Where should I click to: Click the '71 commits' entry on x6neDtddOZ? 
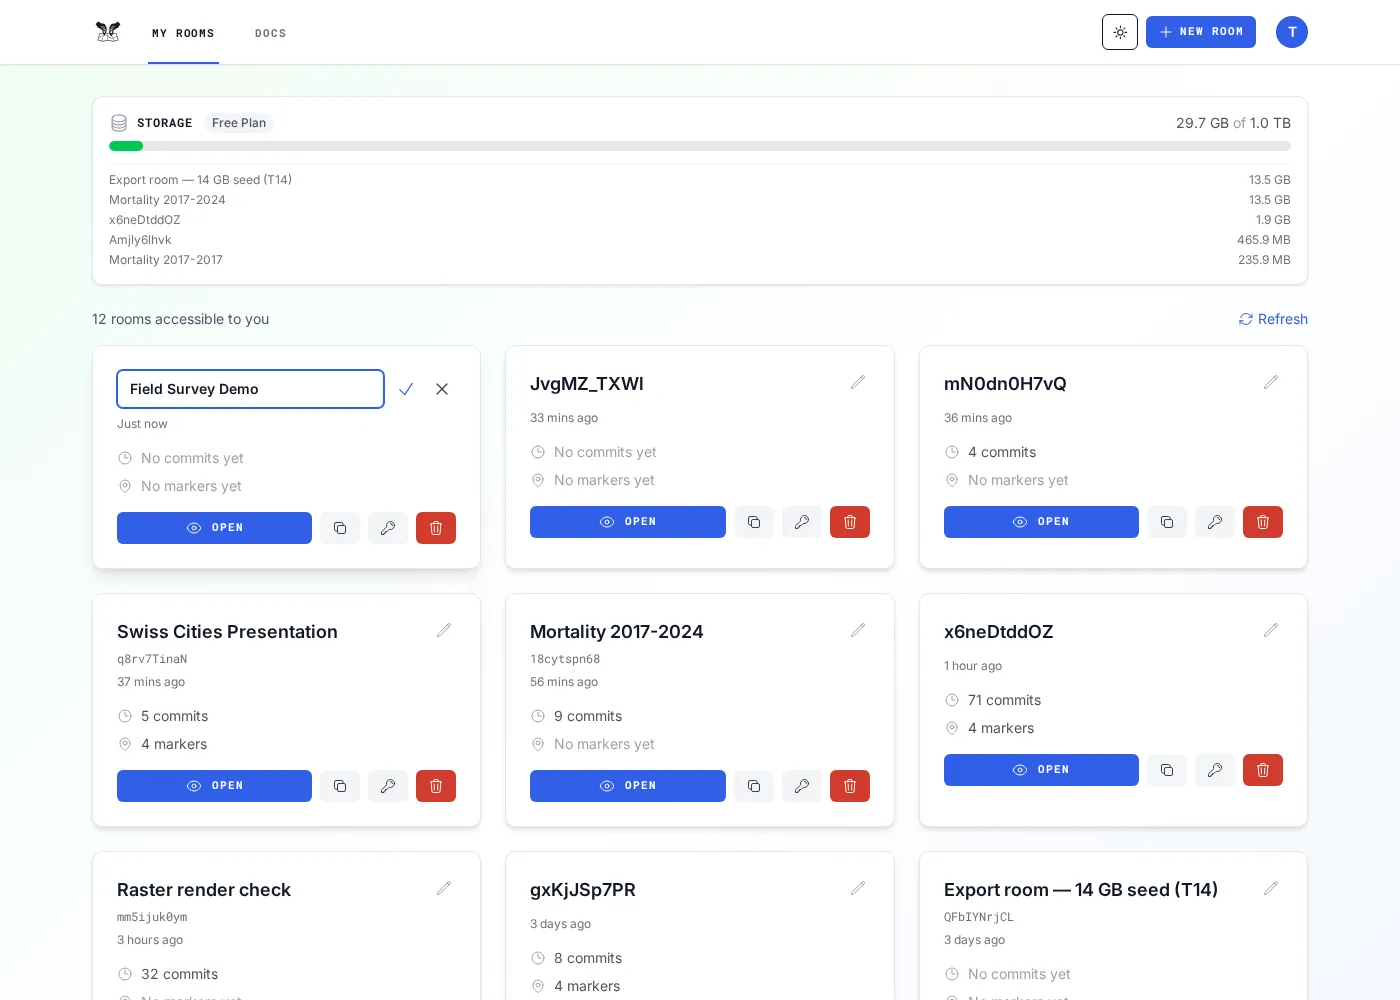1004,700
